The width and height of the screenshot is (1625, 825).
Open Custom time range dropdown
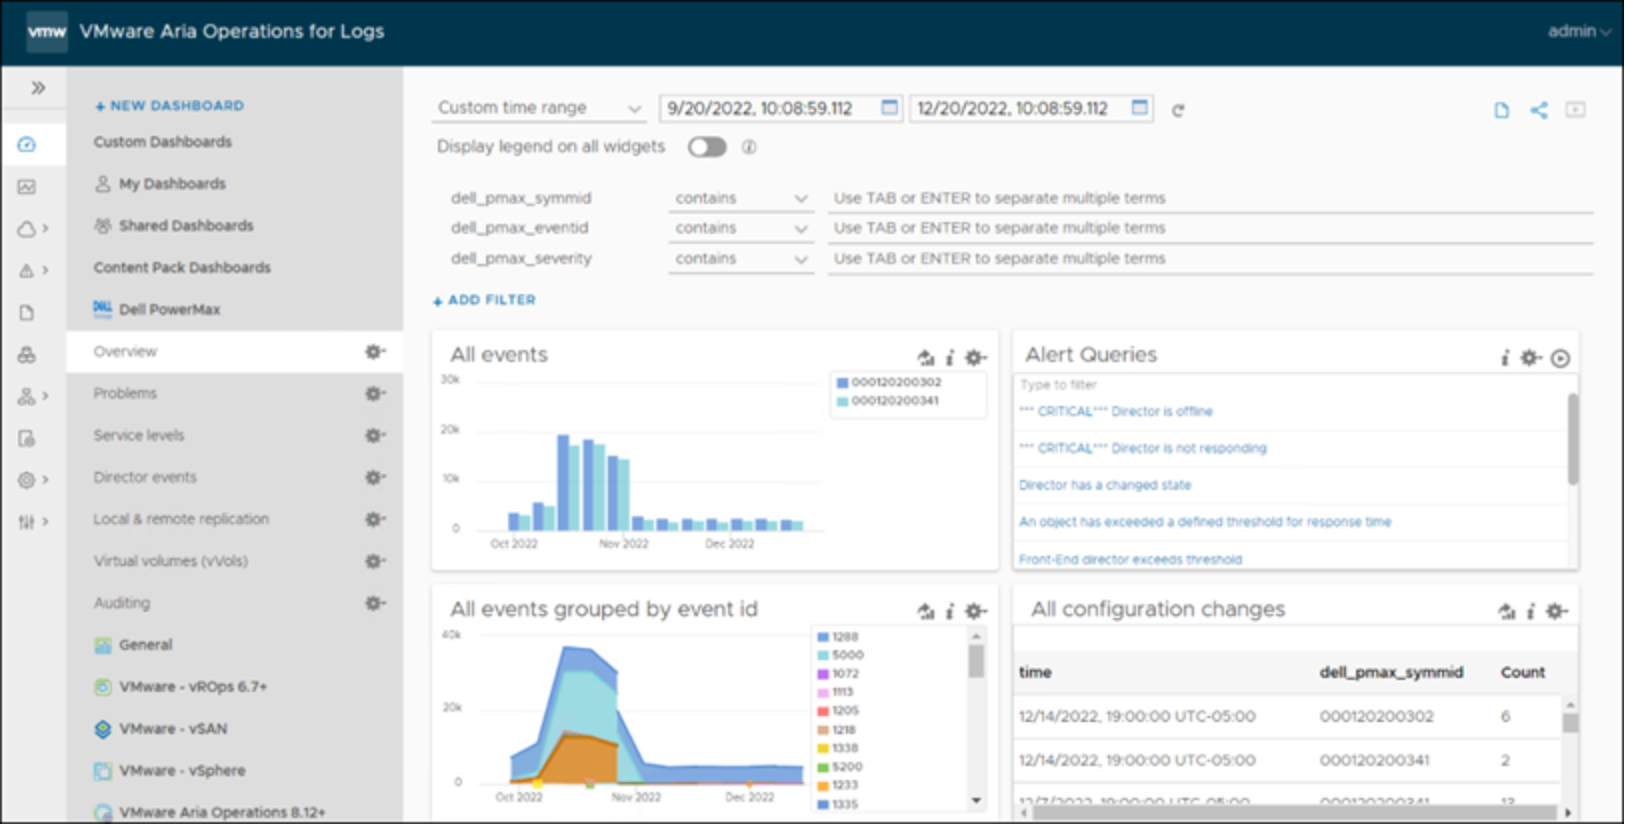(539, 108)
